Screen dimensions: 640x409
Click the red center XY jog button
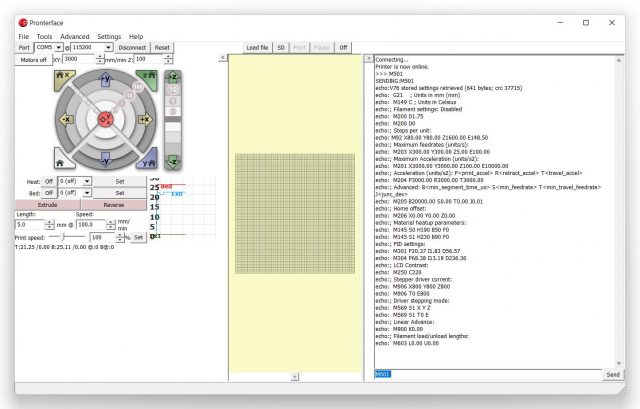tap(105, 120)
